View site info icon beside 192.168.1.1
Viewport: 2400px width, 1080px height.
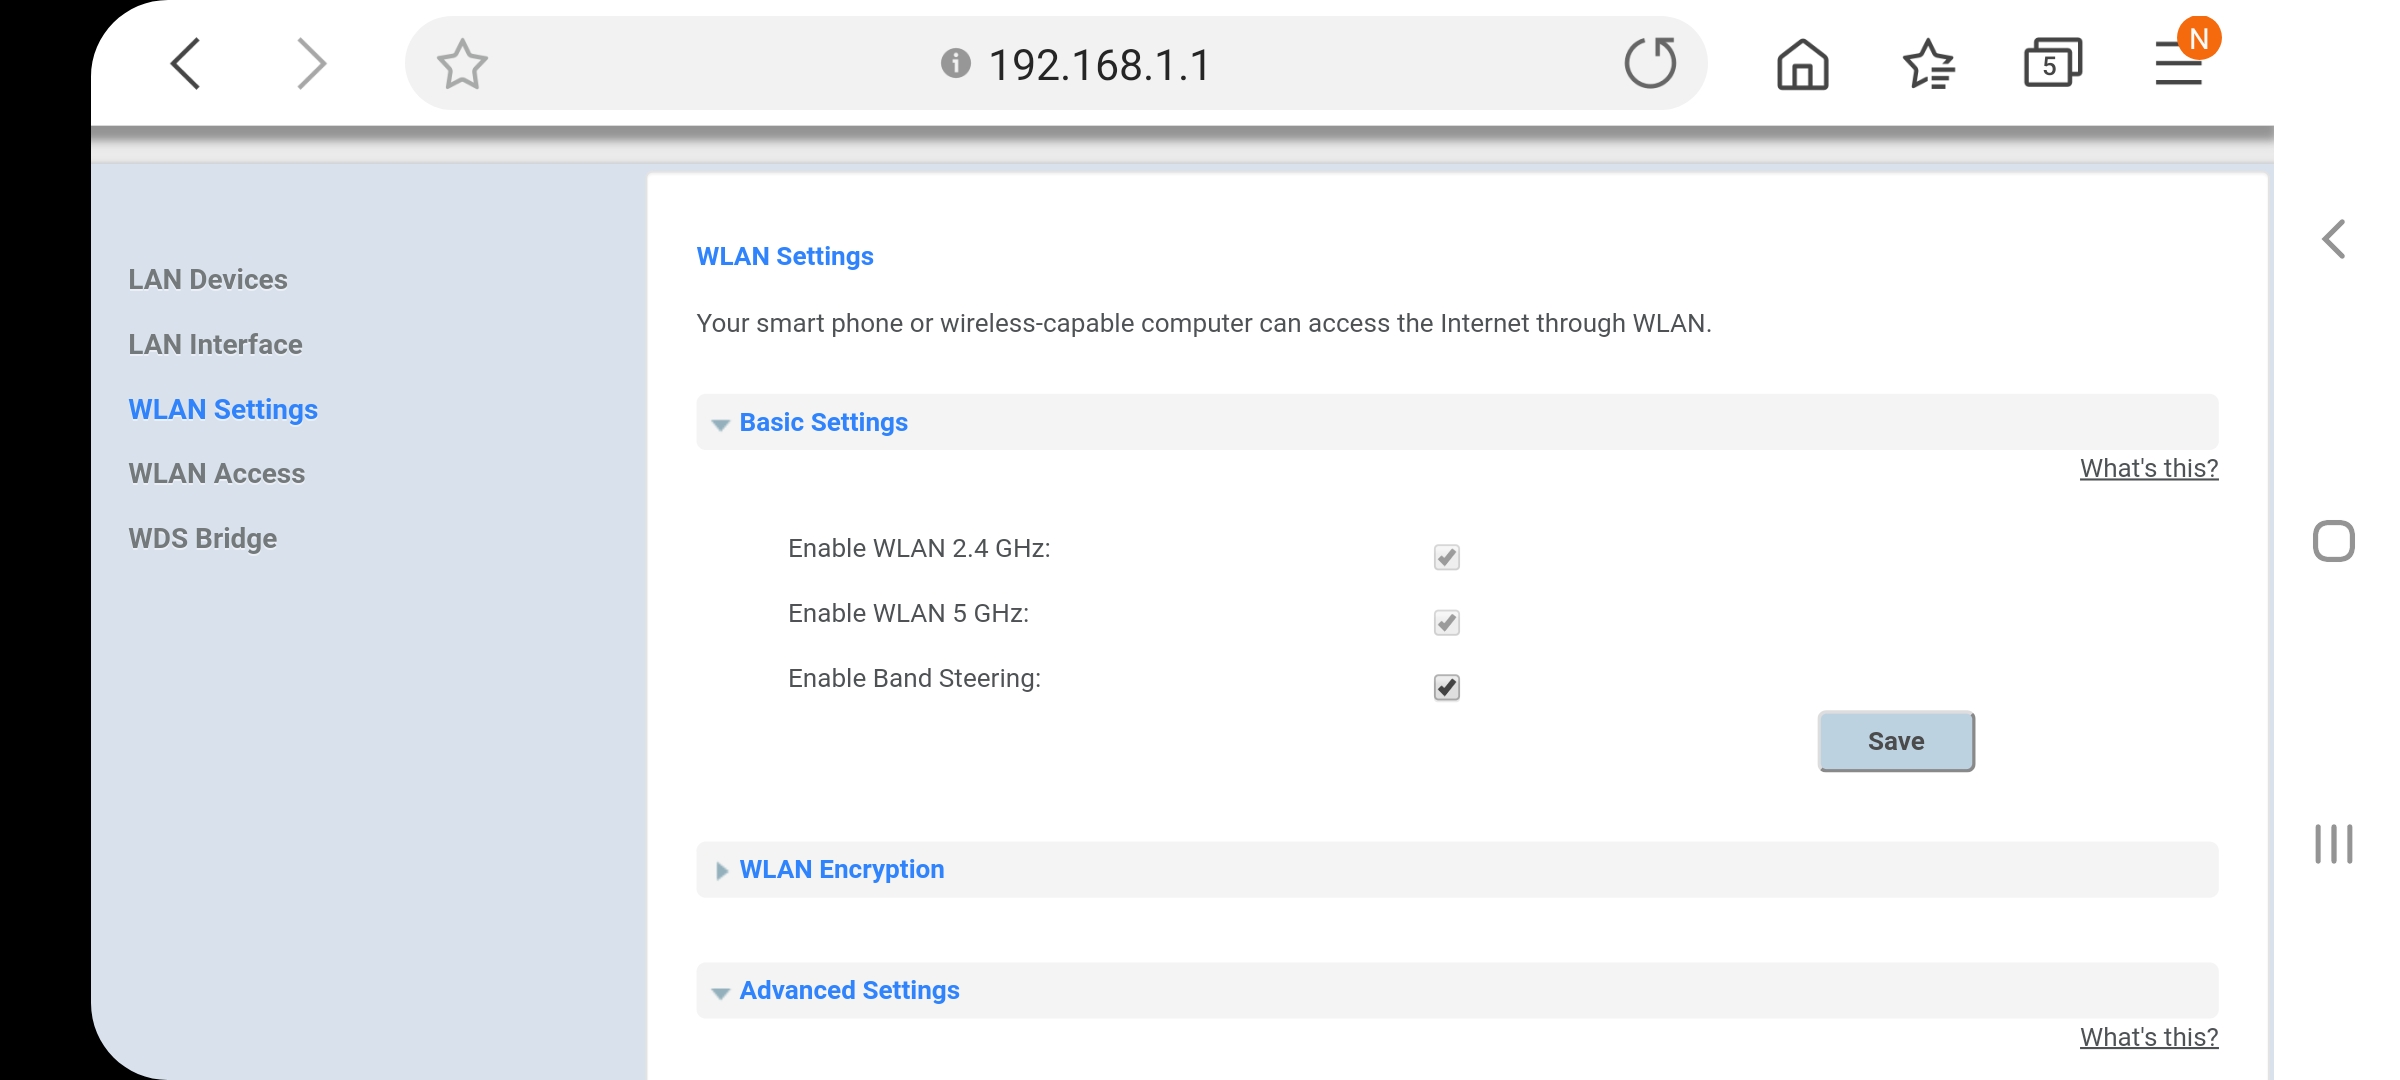pyautogui.click(x=955, y=64)
